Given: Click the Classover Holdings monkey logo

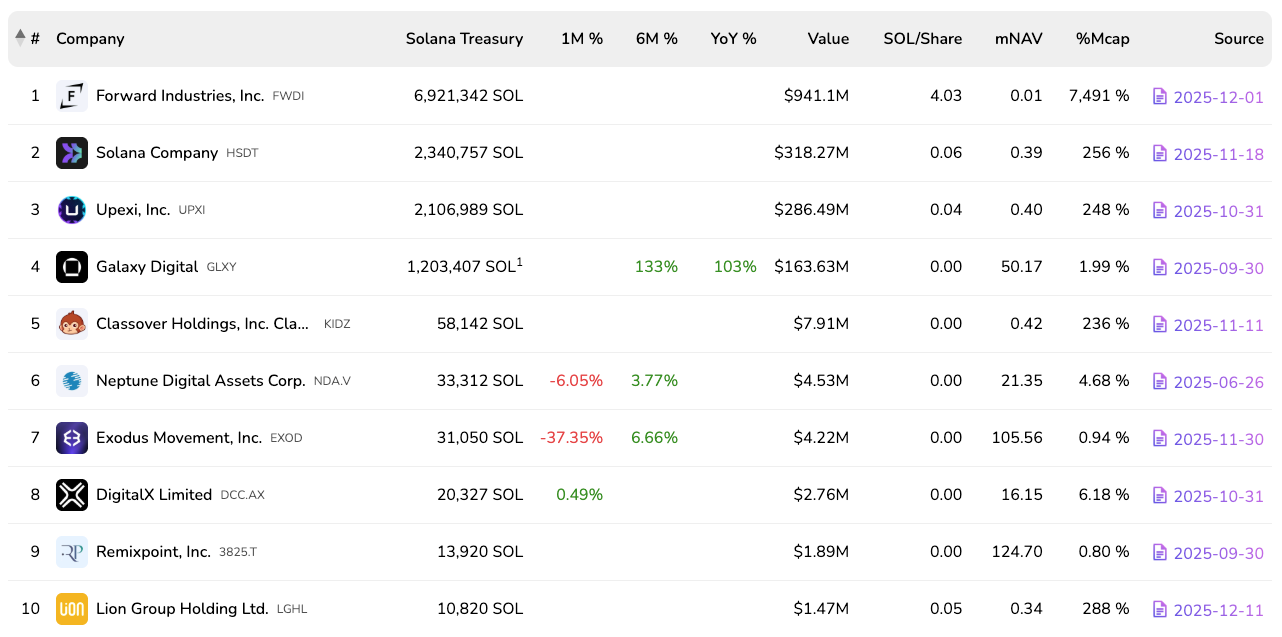Looking at the screenshot, I should point(72,324).
